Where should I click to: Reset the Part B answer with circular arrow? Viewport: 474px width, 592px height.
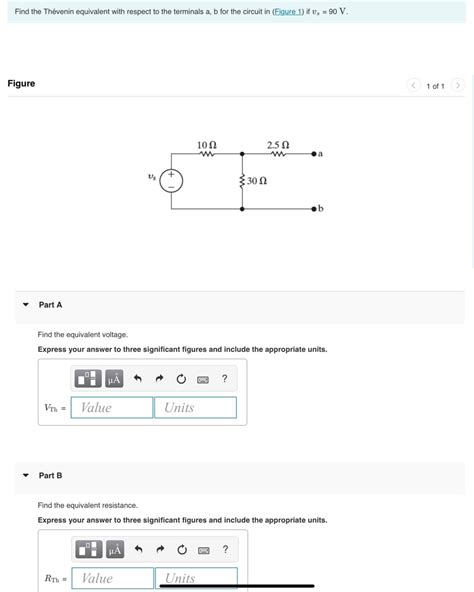pos(182,549)
